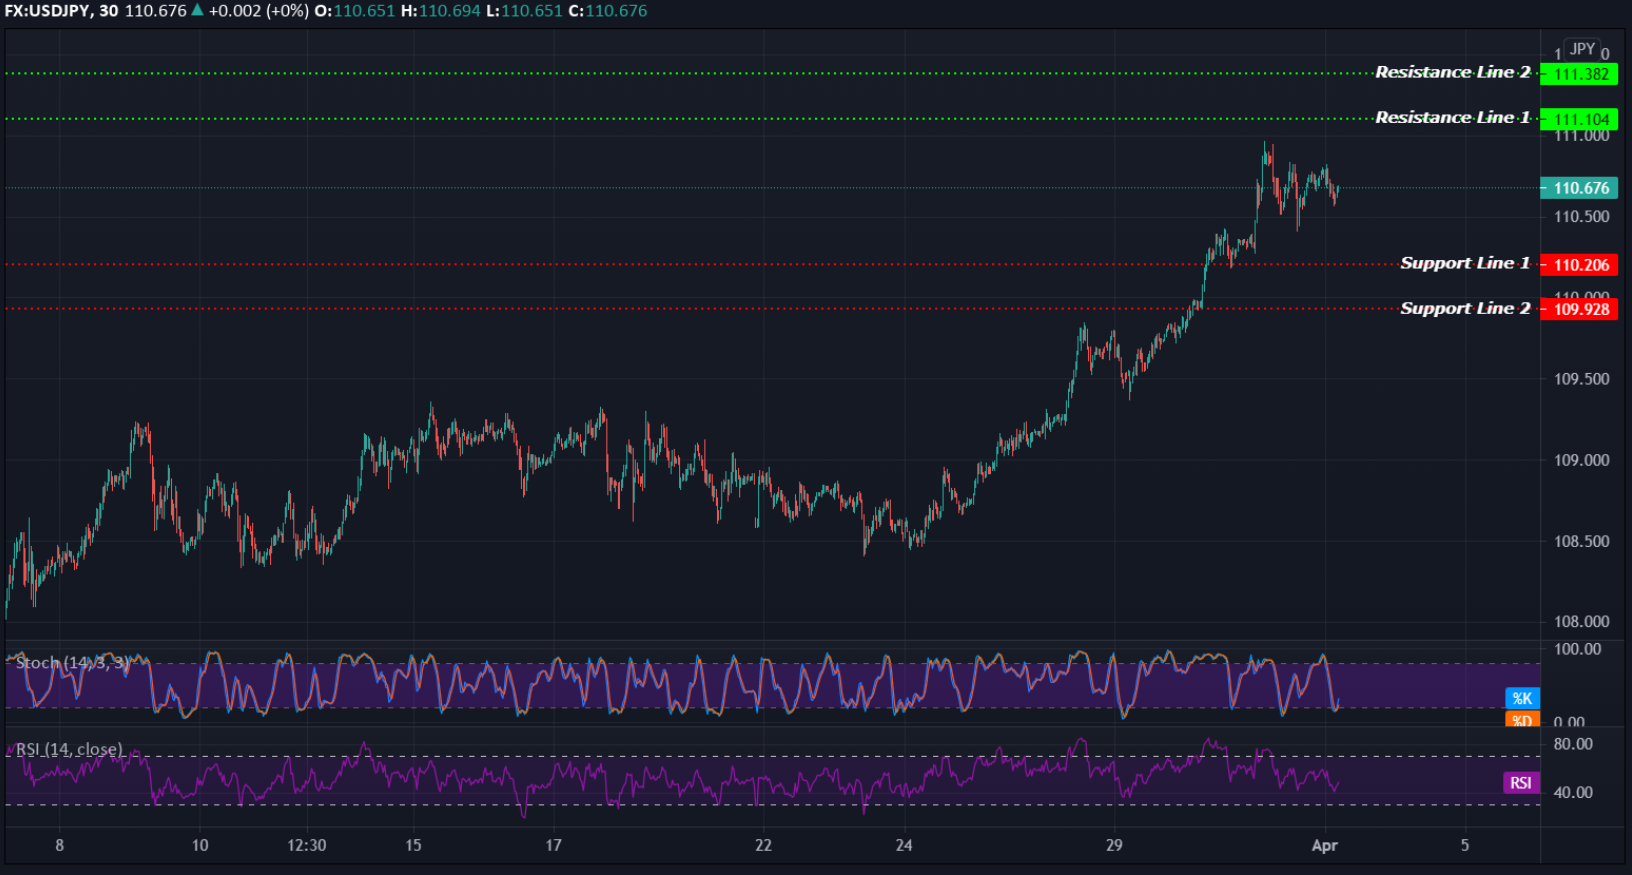Click the RSI (14, close) indicator label
Viewport: 1632px width, 875px height.
[x=69, y=749]
